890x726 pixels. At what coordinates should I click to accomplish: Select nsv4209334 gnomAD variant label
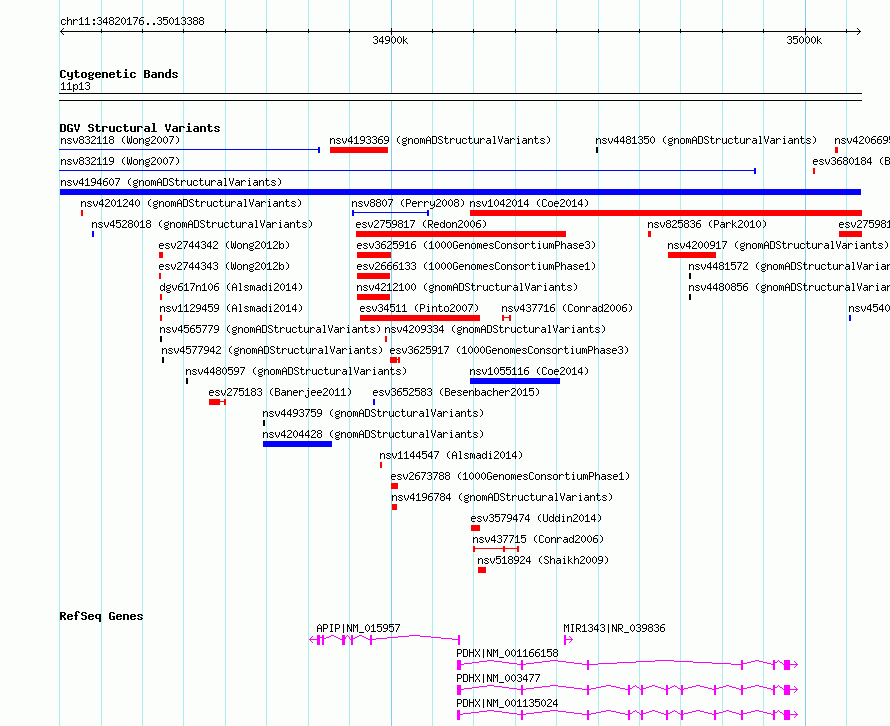(495, 329)
